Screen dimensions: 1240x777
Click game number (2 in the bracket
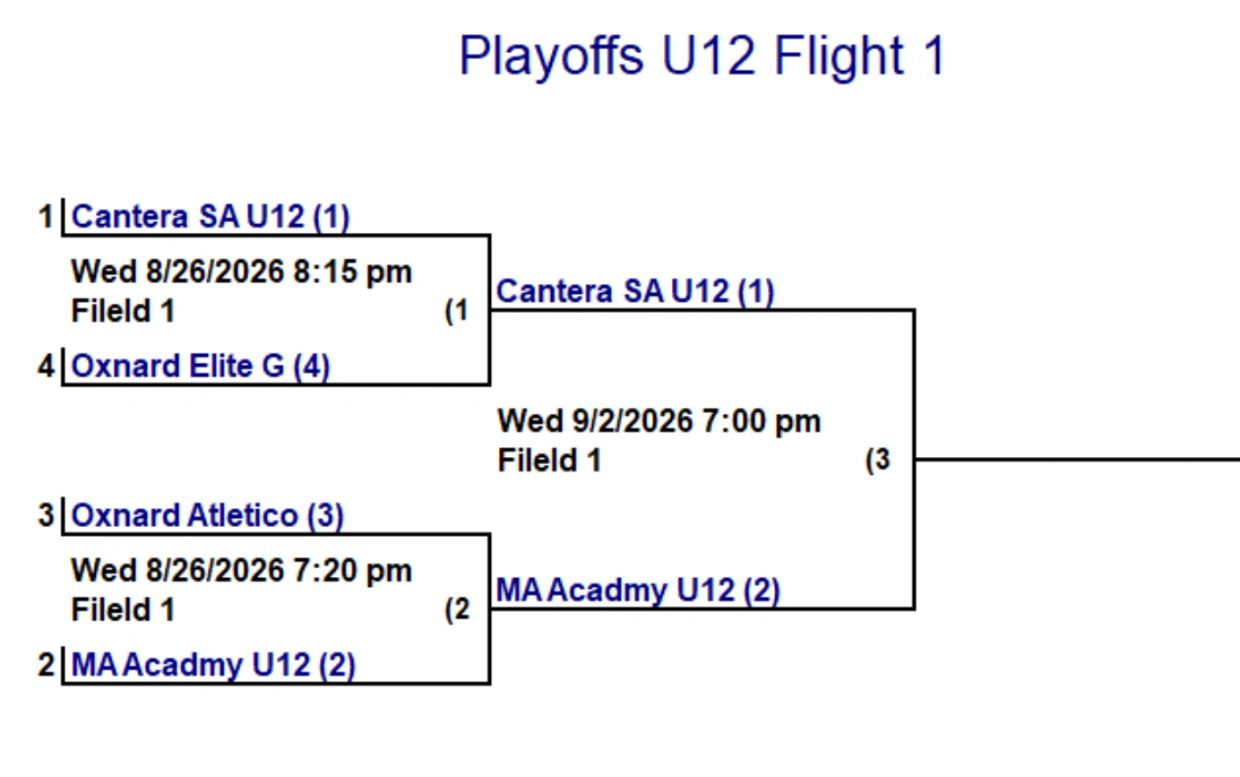click(x=457, y=610)
